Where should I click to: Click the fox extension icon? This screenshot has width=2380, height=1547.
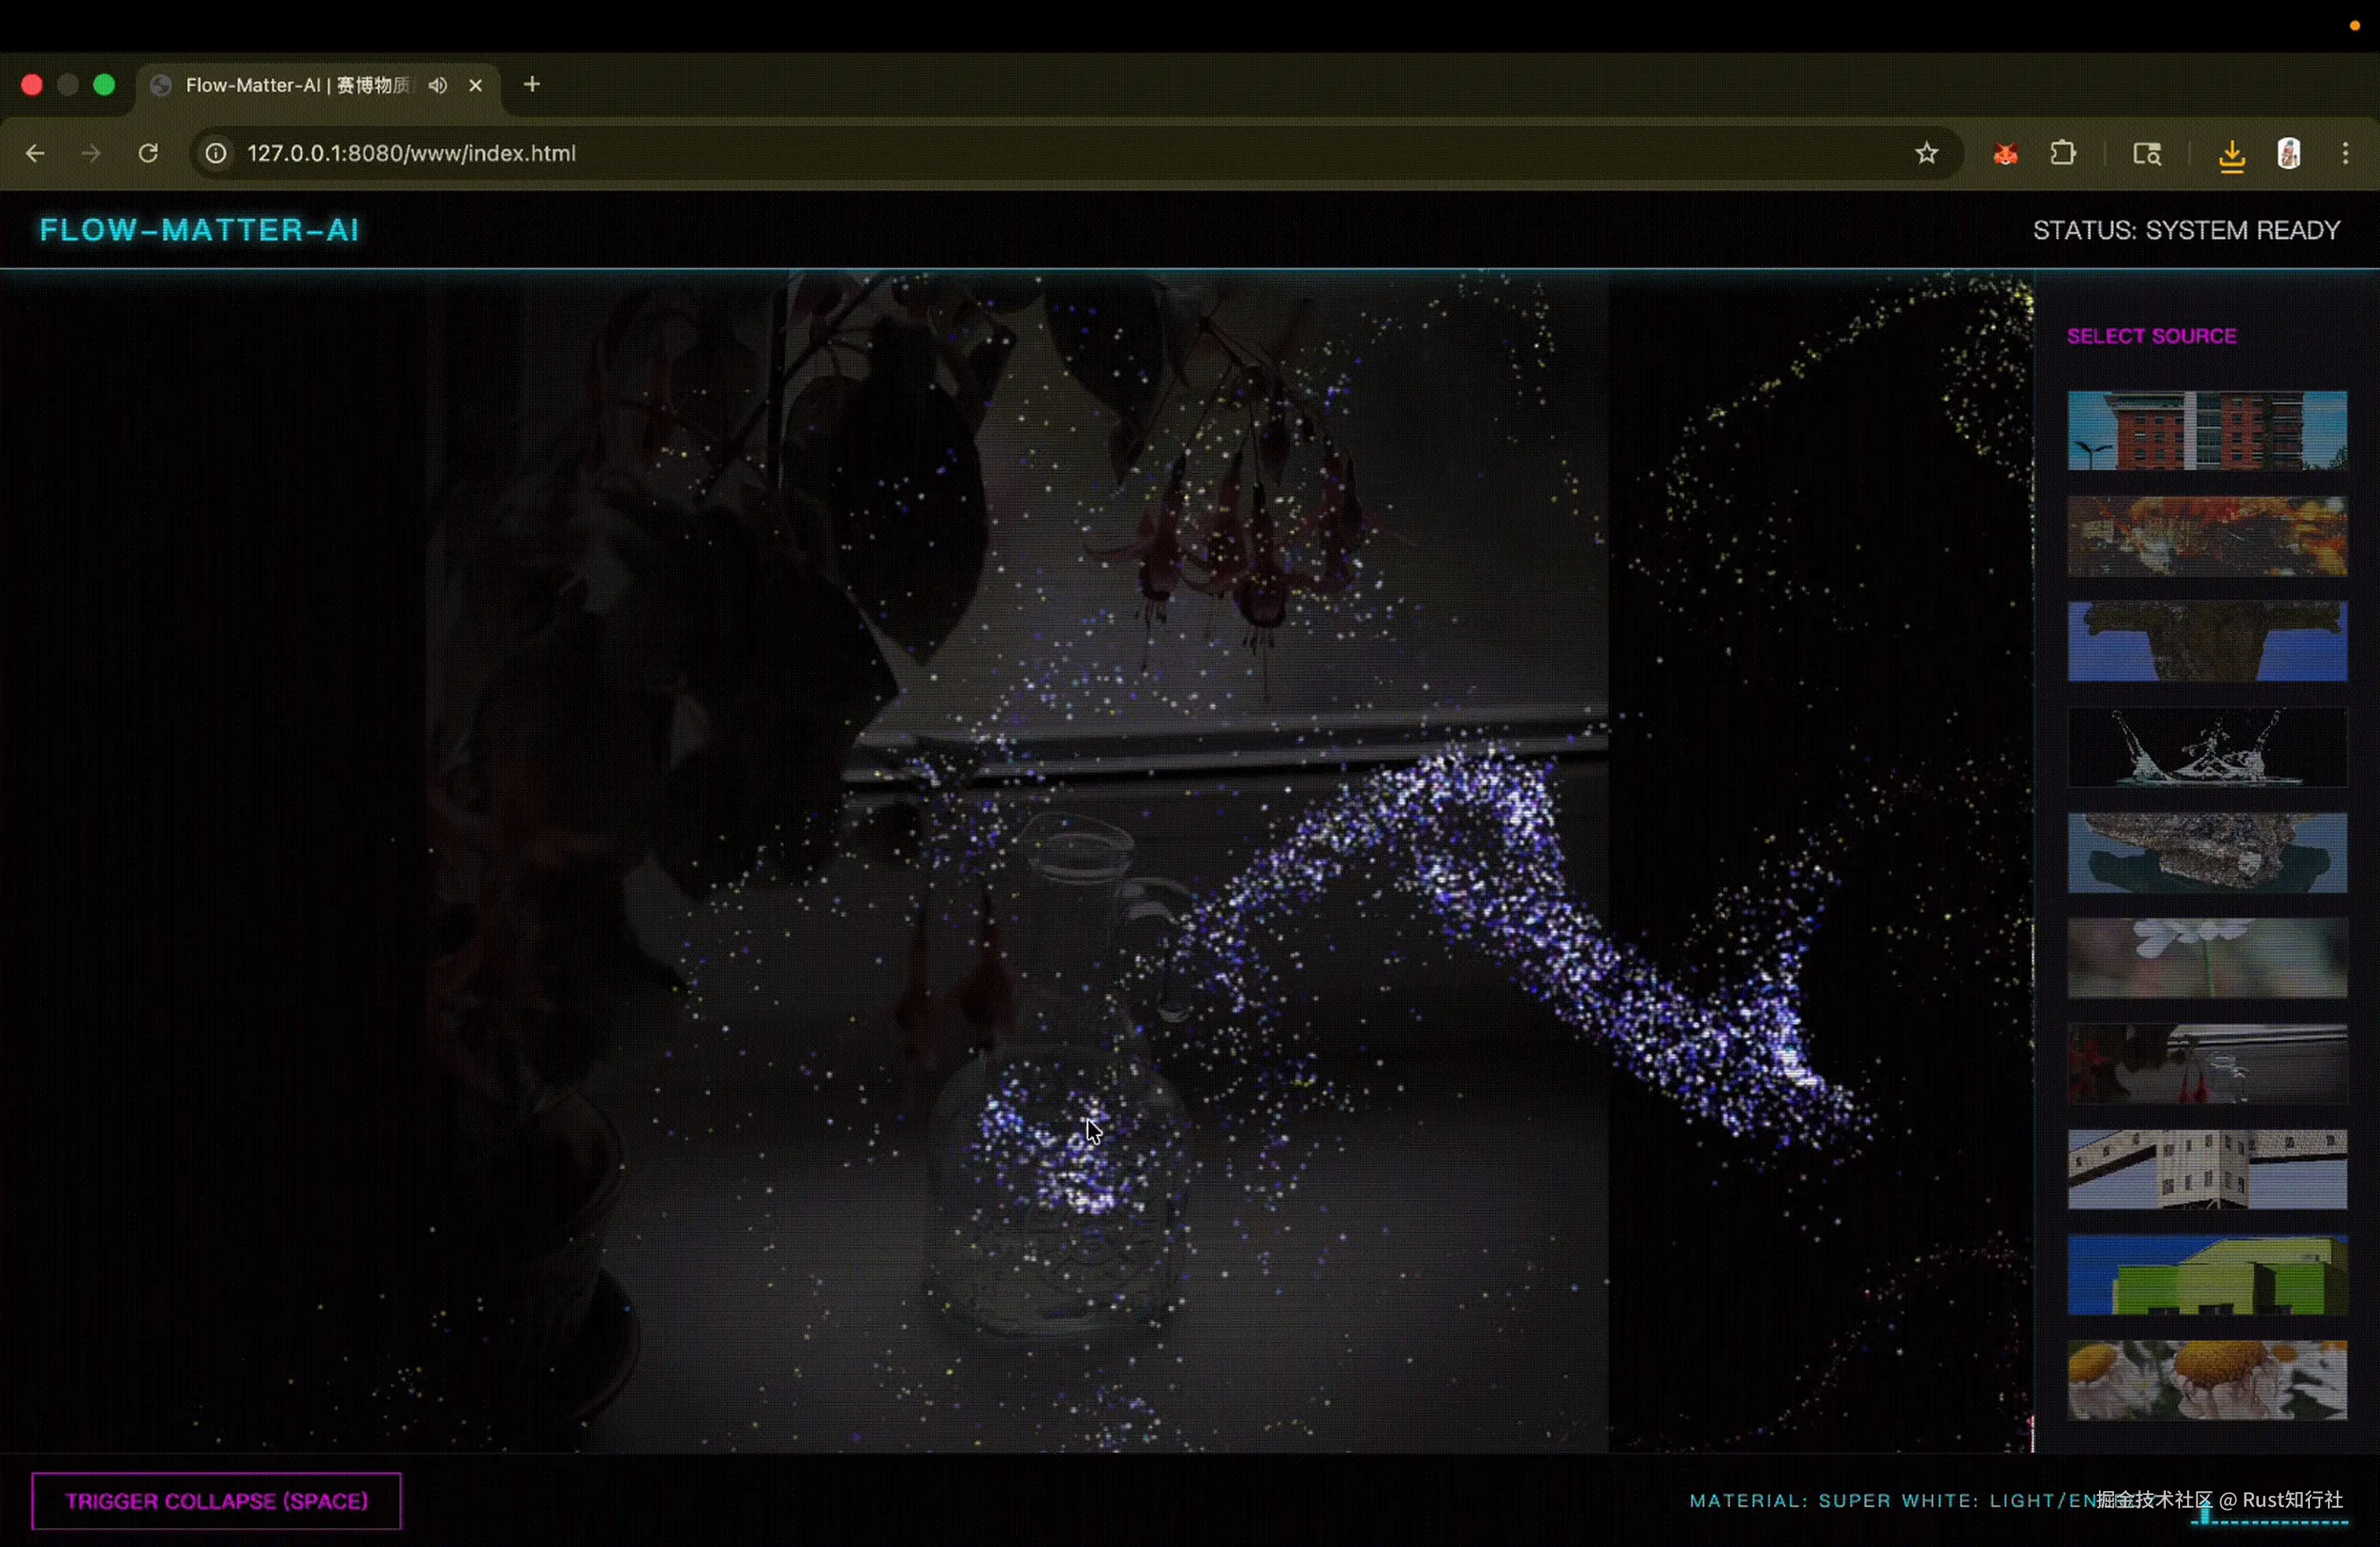tap(2005, 154)
